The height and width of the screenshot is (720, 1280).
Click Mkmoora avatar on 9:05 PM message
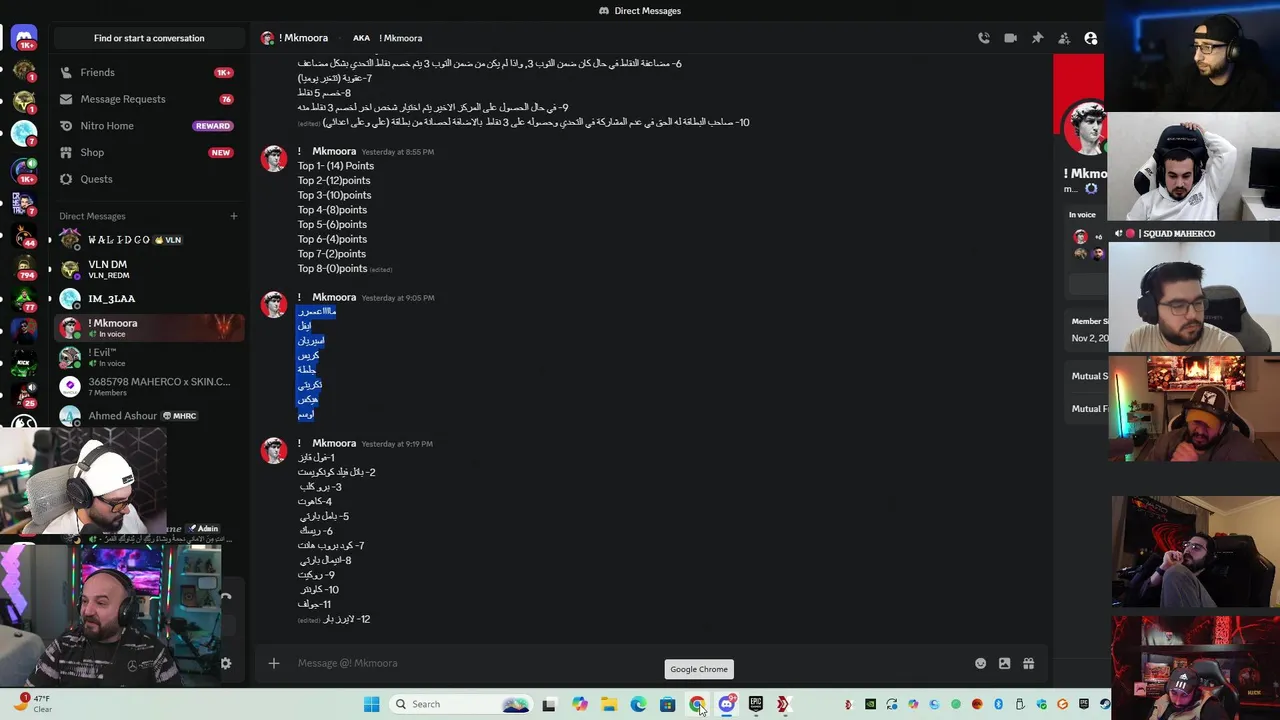(274, 304)
